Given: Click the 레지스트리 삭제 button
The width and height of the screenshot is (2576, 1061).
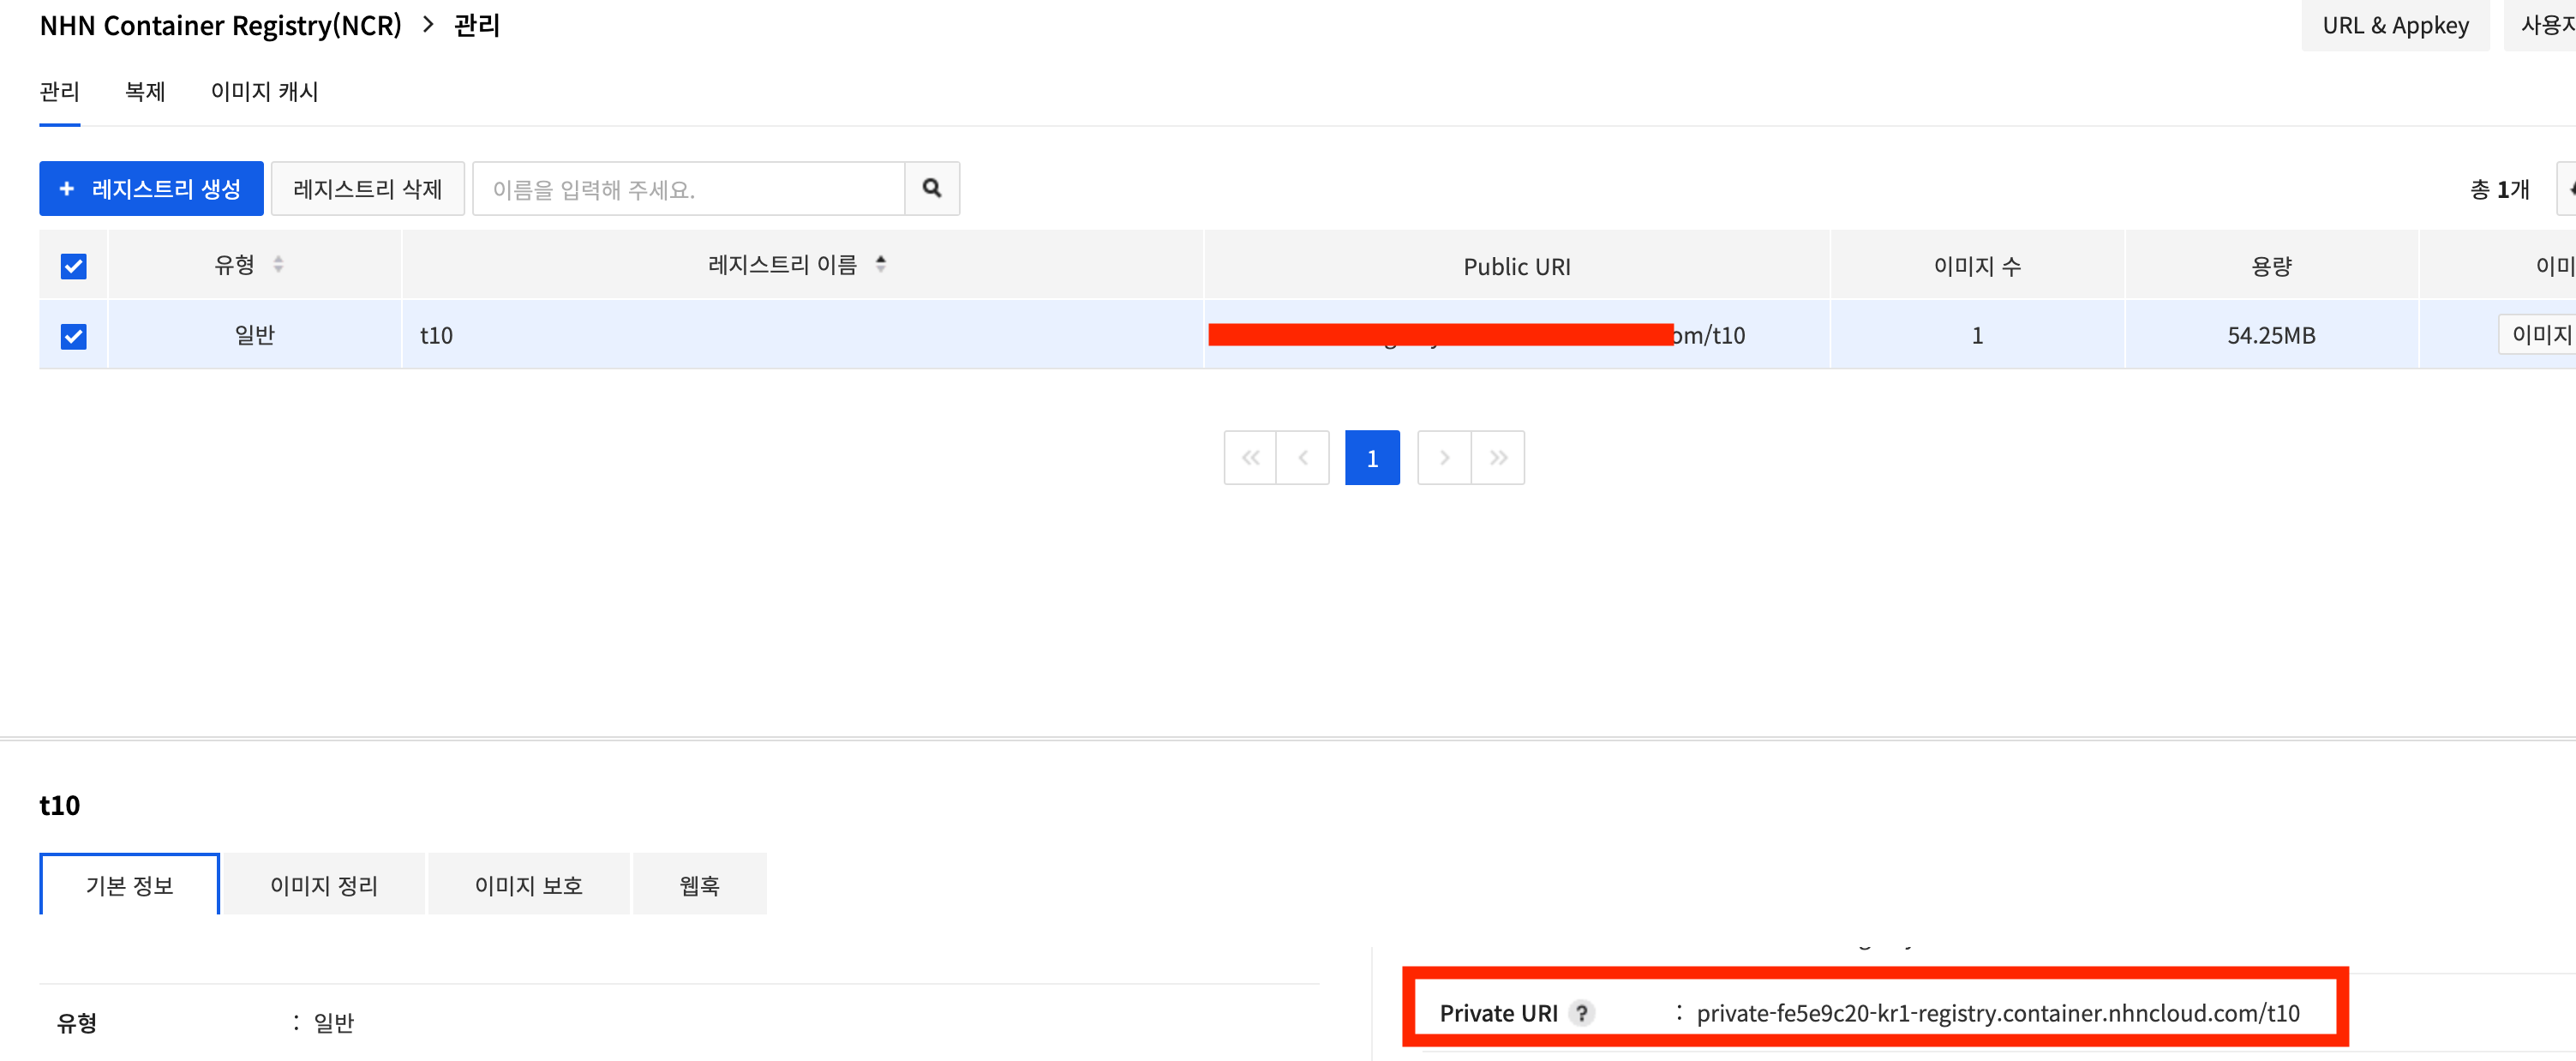Looking at the screenshot, I should tap(367, 189).
